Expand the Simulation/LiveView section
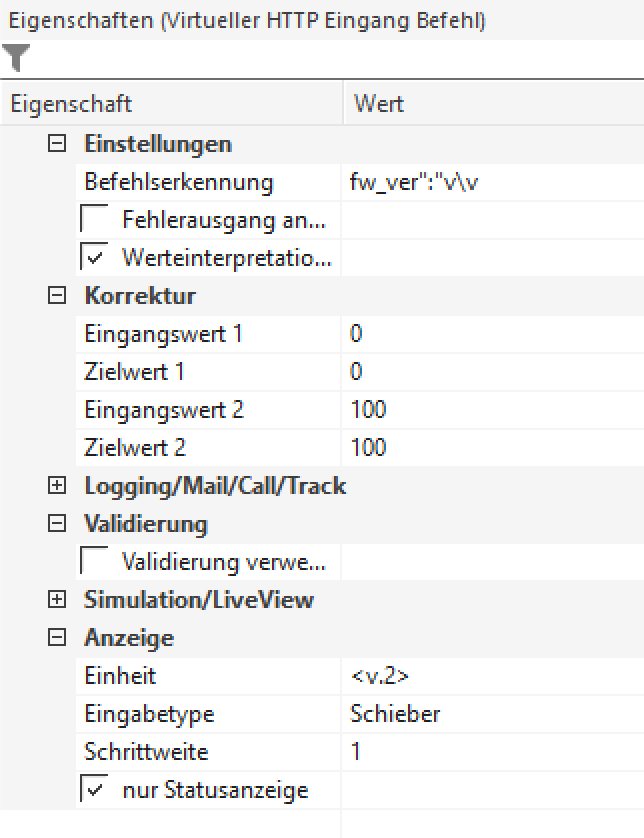Screen dimensions: 644x838 57,600
